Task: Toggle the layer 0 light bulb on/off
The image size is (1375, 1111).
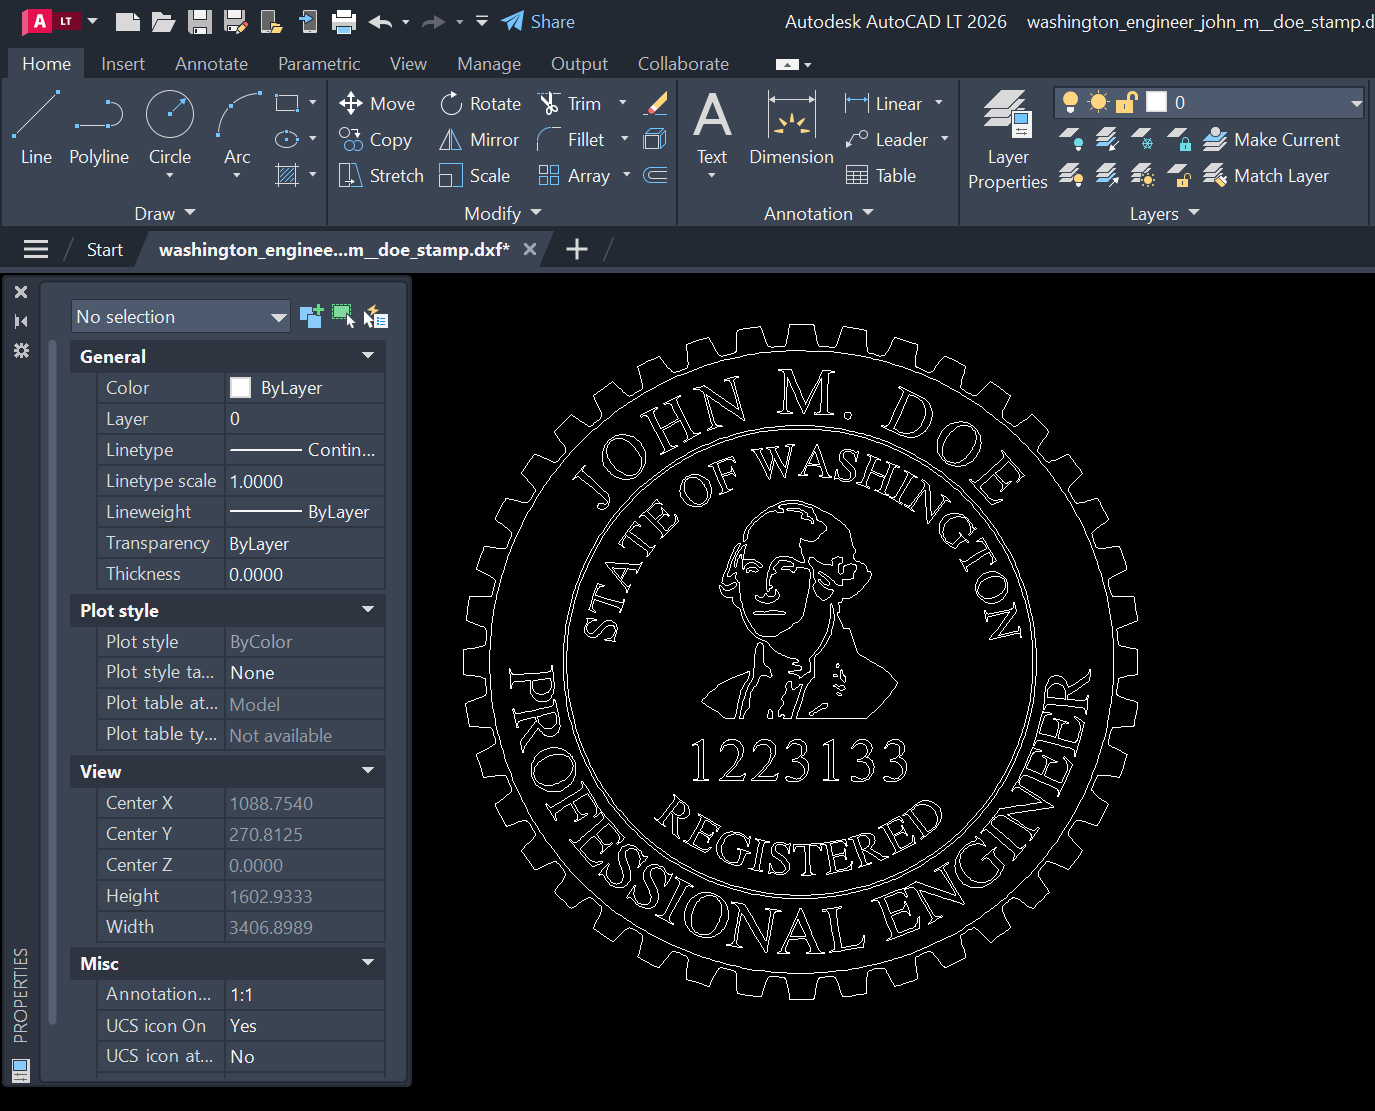Action: (x=1069, y=102)
